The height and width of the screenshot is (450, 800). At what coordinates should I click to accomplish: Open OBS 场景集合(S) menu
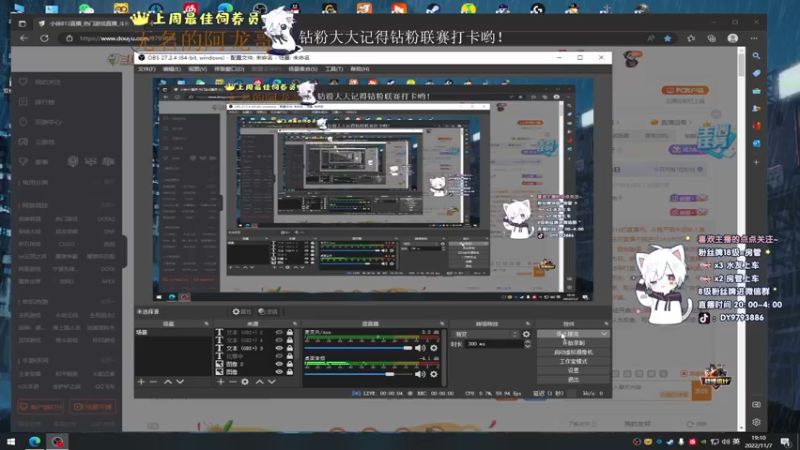pos(303,69)
